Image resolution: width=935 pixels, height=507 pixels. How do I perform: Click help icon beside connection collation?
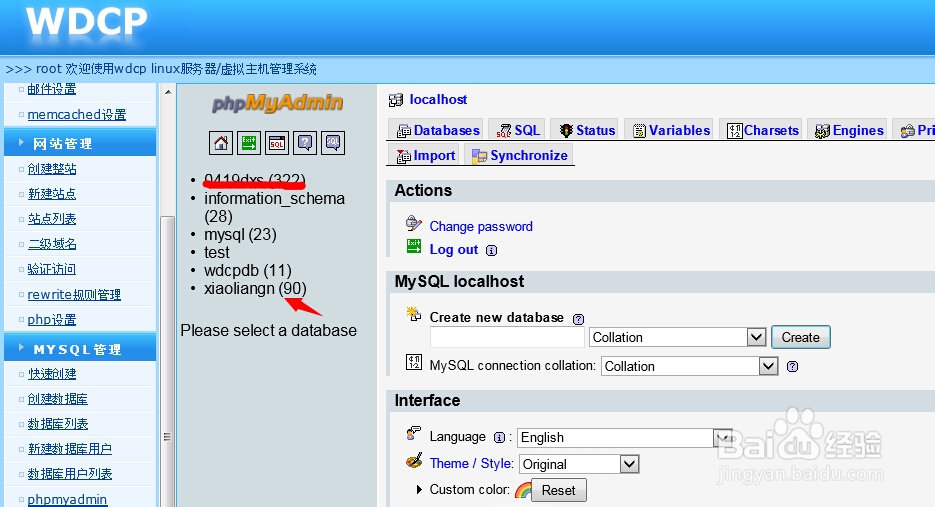click(x=792, y=366)
